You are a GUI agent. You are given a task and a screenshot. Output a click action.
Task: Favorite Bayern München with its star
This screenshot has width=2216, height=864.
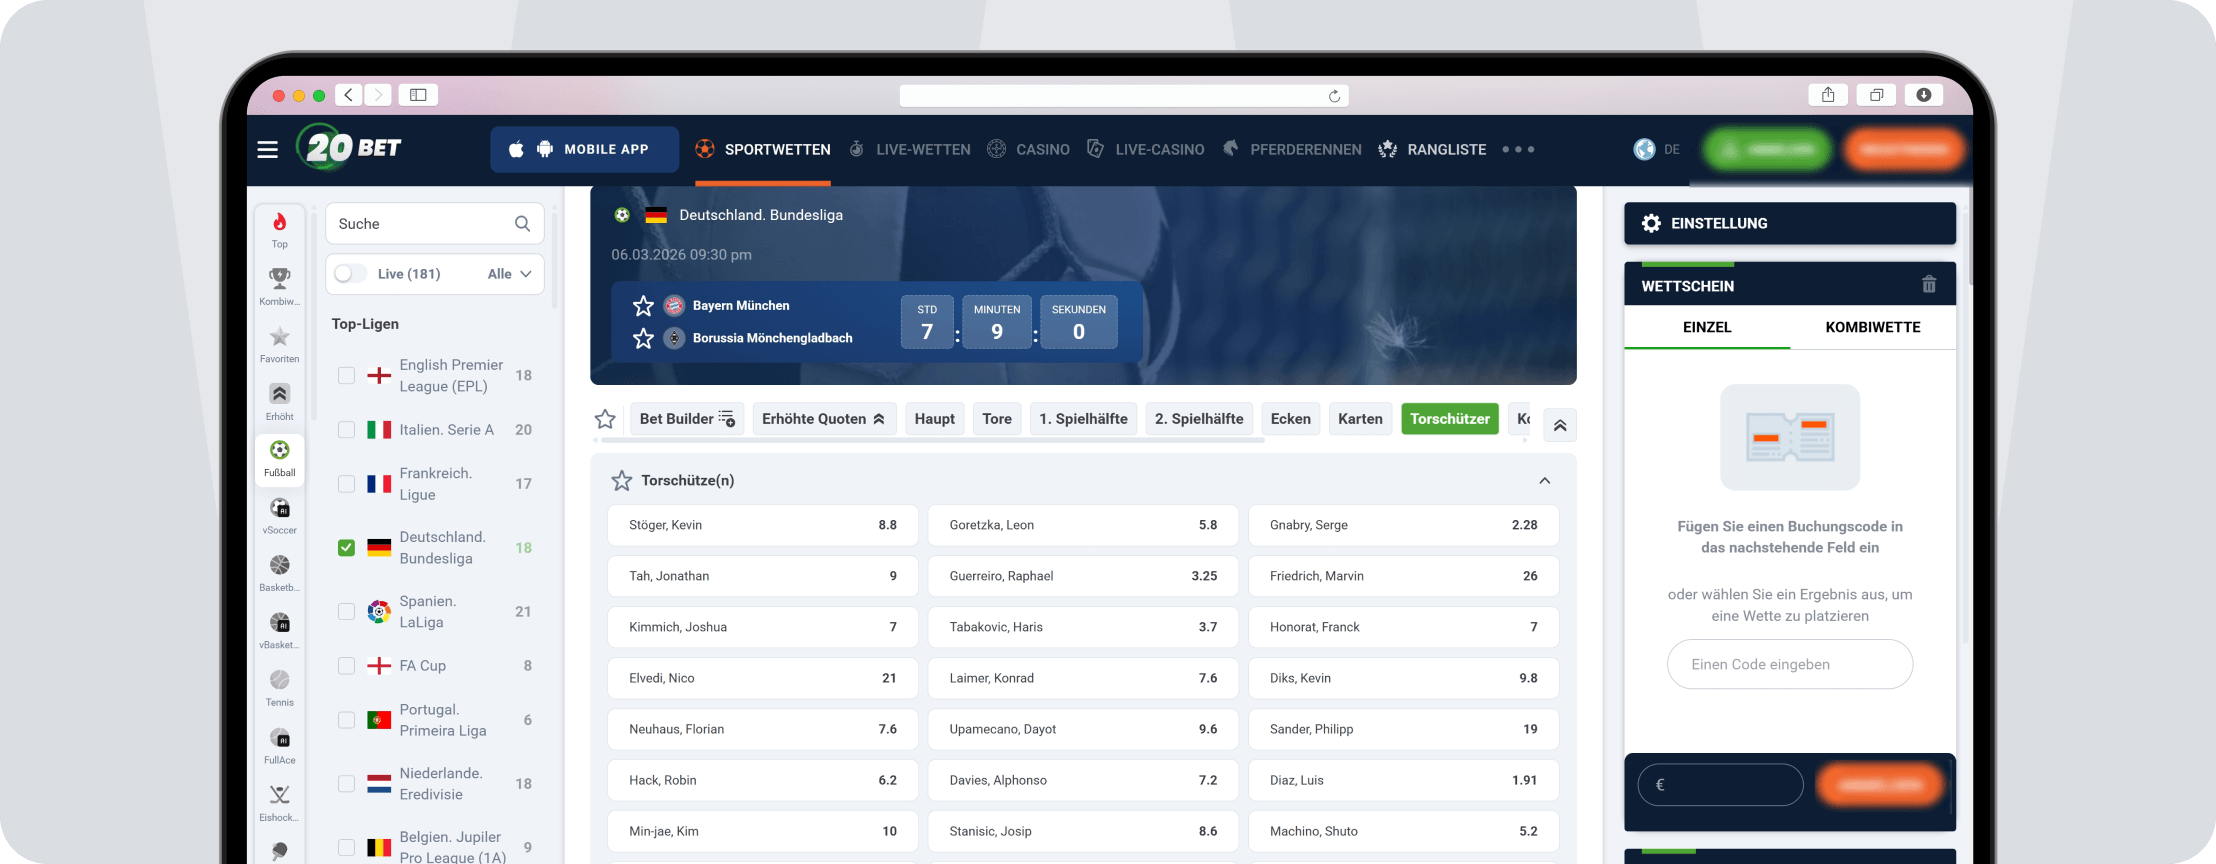[643, 306]
